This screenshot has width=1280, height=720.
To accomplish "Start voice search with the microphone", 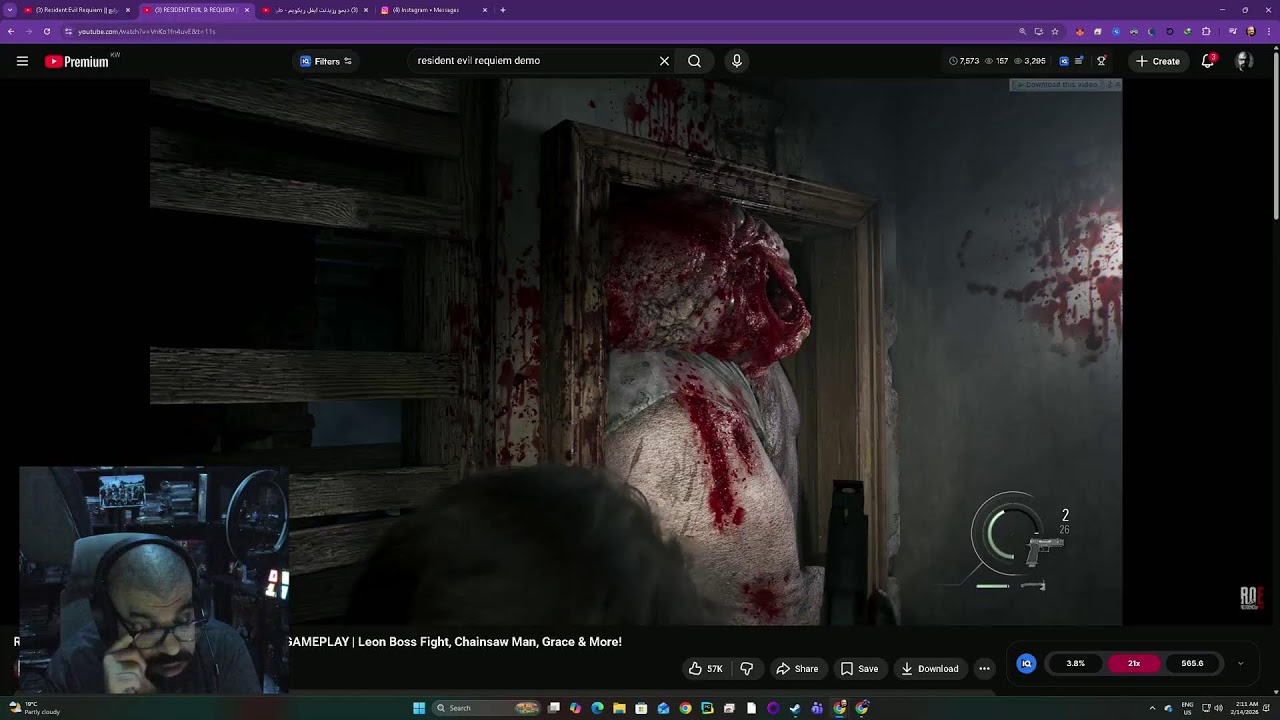I will tap(737, 61).
